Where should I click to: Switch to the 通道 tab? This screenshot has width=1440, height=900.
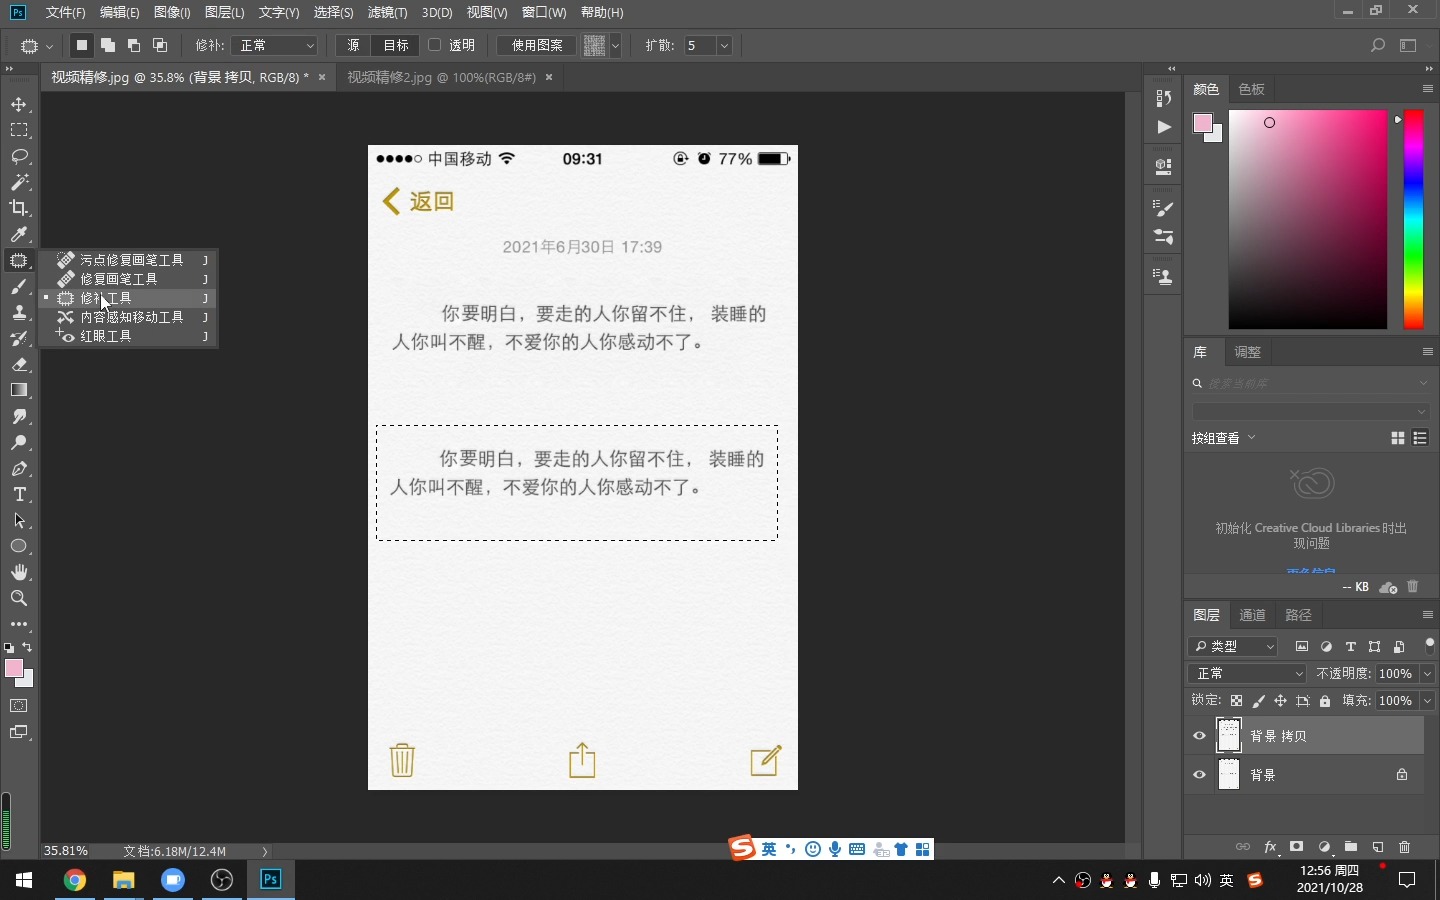click(1253, 615)
